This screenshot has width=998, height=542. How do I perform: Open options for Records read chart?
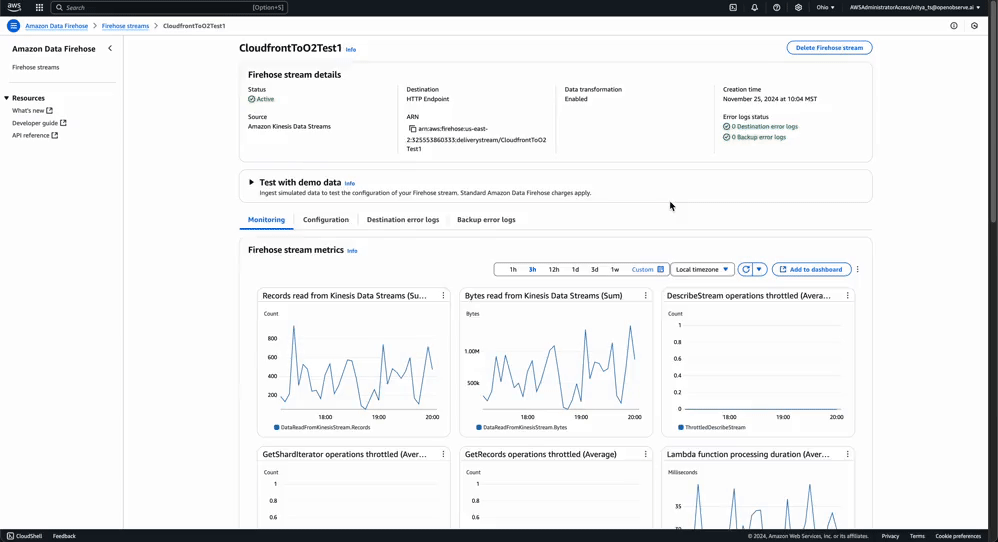tap(443, 296)
